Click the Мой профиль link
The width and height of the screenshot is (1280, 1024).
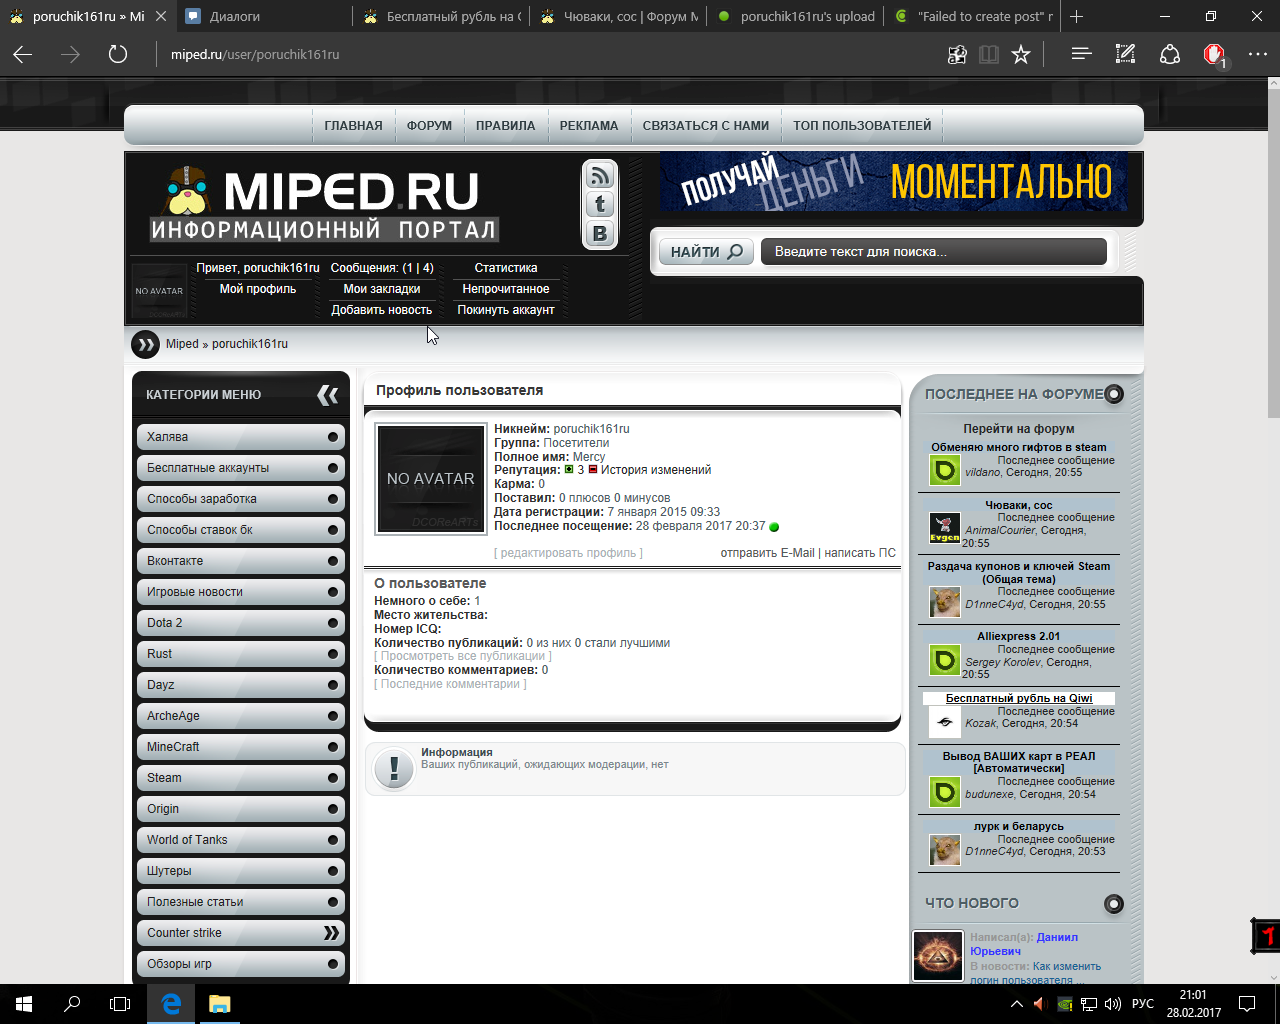point(258,289)
